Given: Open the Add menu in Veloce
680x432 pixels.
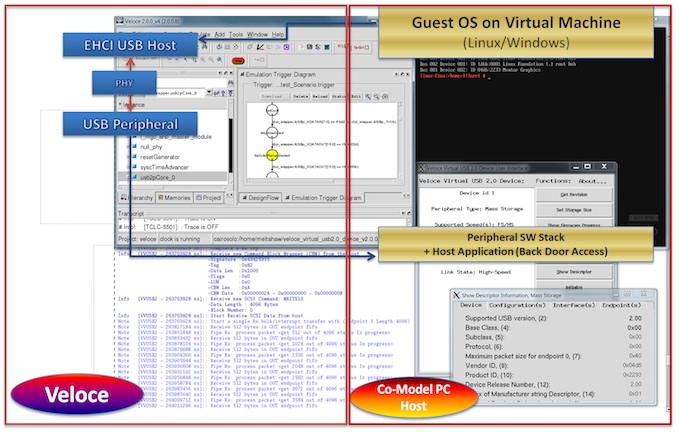Looking at the screenshot, I should tap(220, 34).
